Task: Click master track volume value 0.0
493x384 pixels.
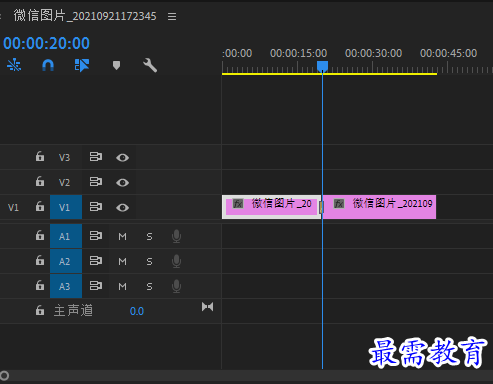Action: [137, 311]
